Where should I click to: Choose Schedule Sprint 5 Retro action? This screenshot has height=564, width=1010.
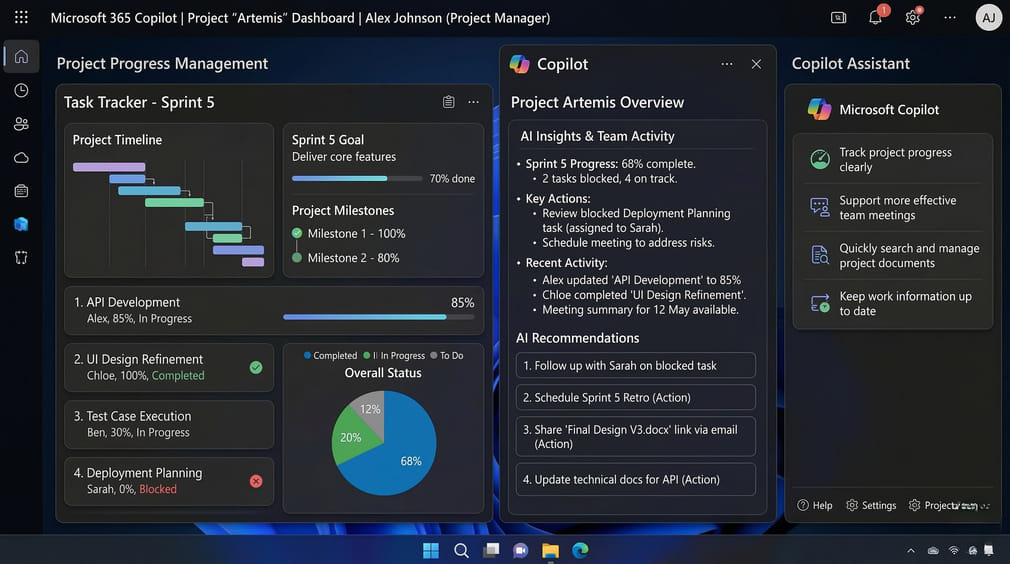pos(636,397)
